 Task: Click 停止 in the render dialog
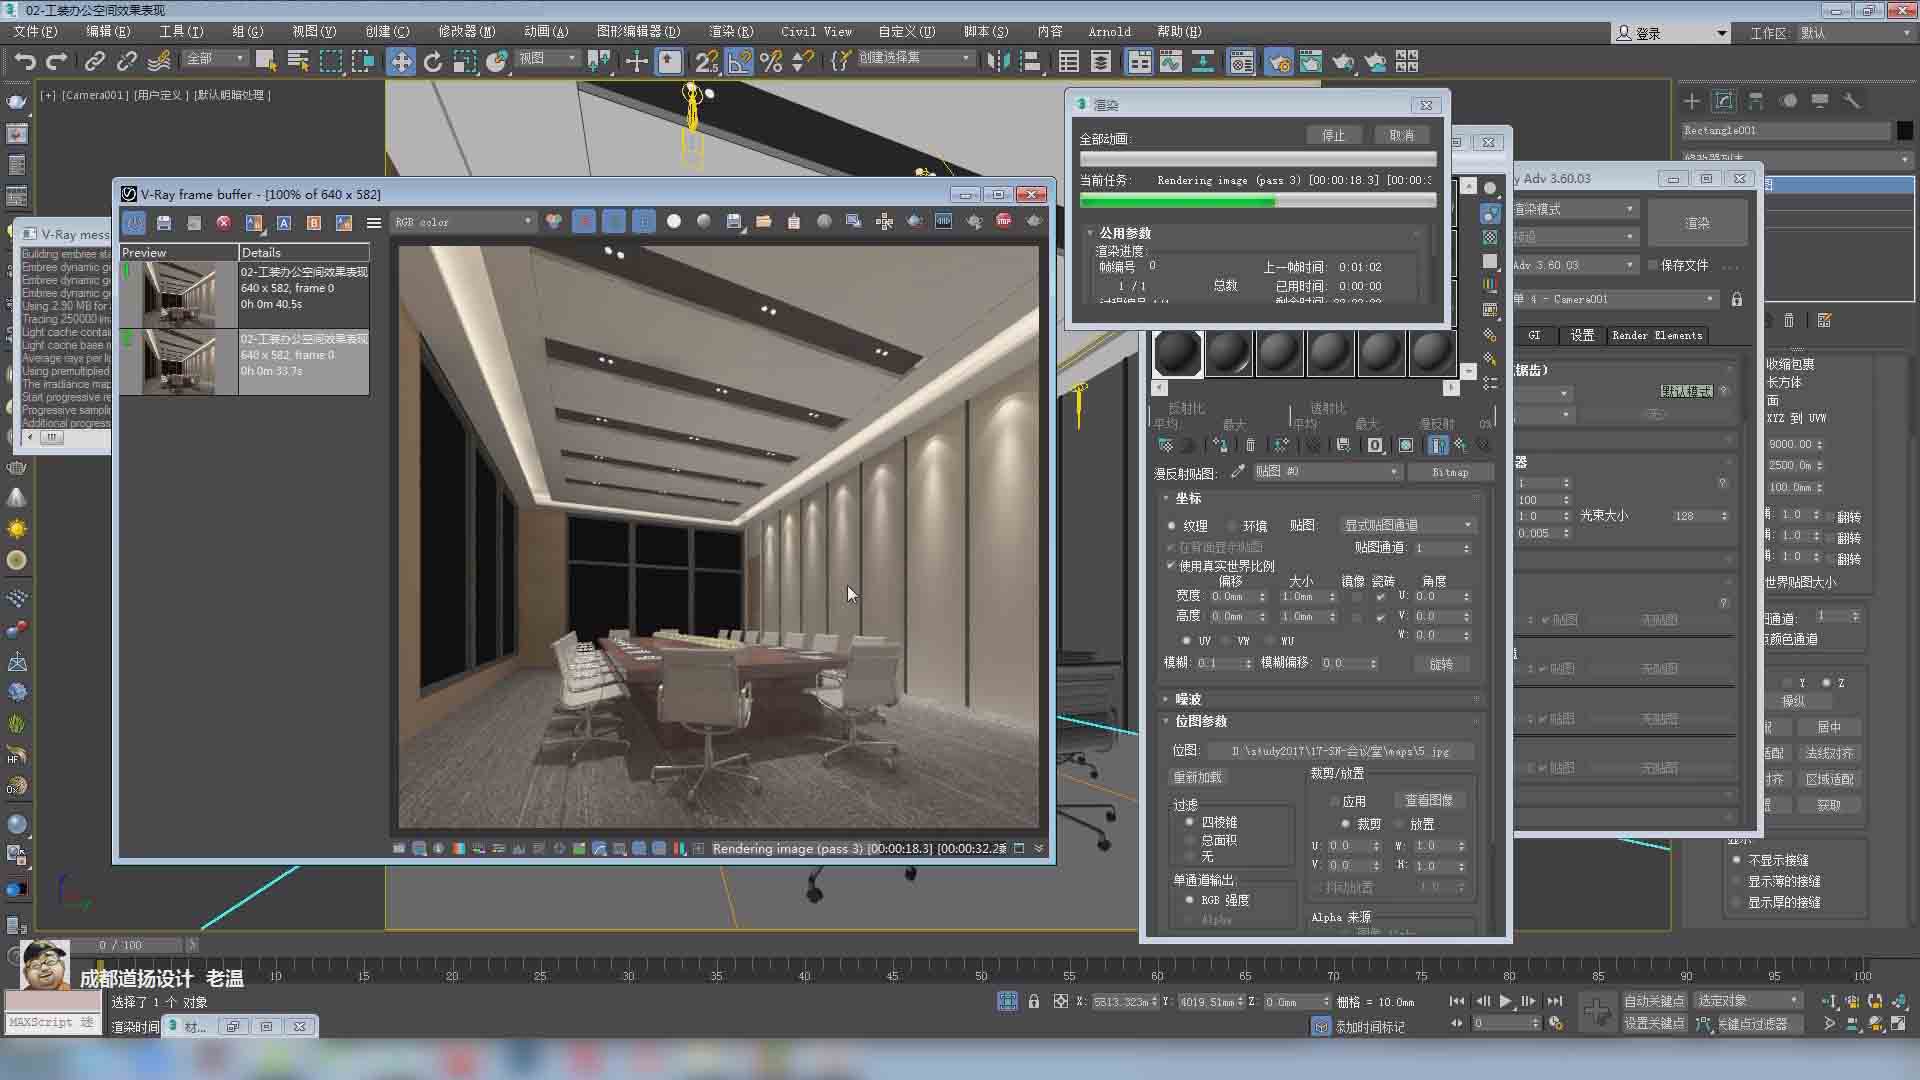(x=1333, y=135)
